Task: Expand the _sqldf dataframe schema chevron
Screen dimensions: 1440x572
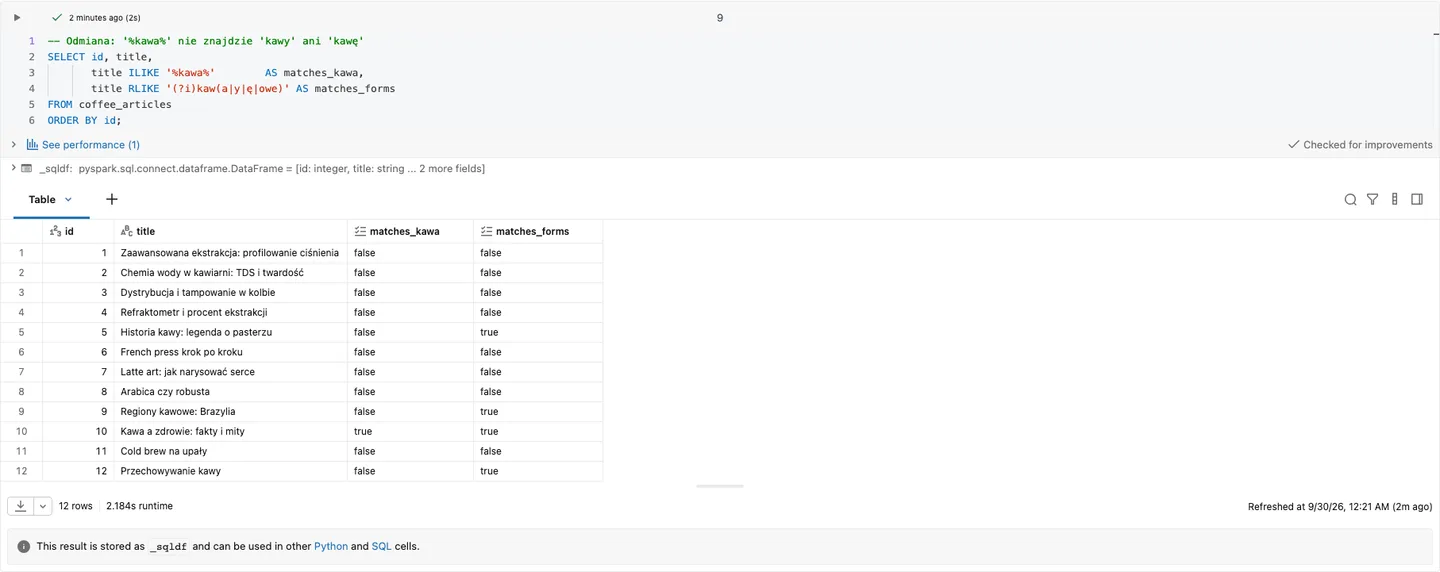Action: coord(12,169)
